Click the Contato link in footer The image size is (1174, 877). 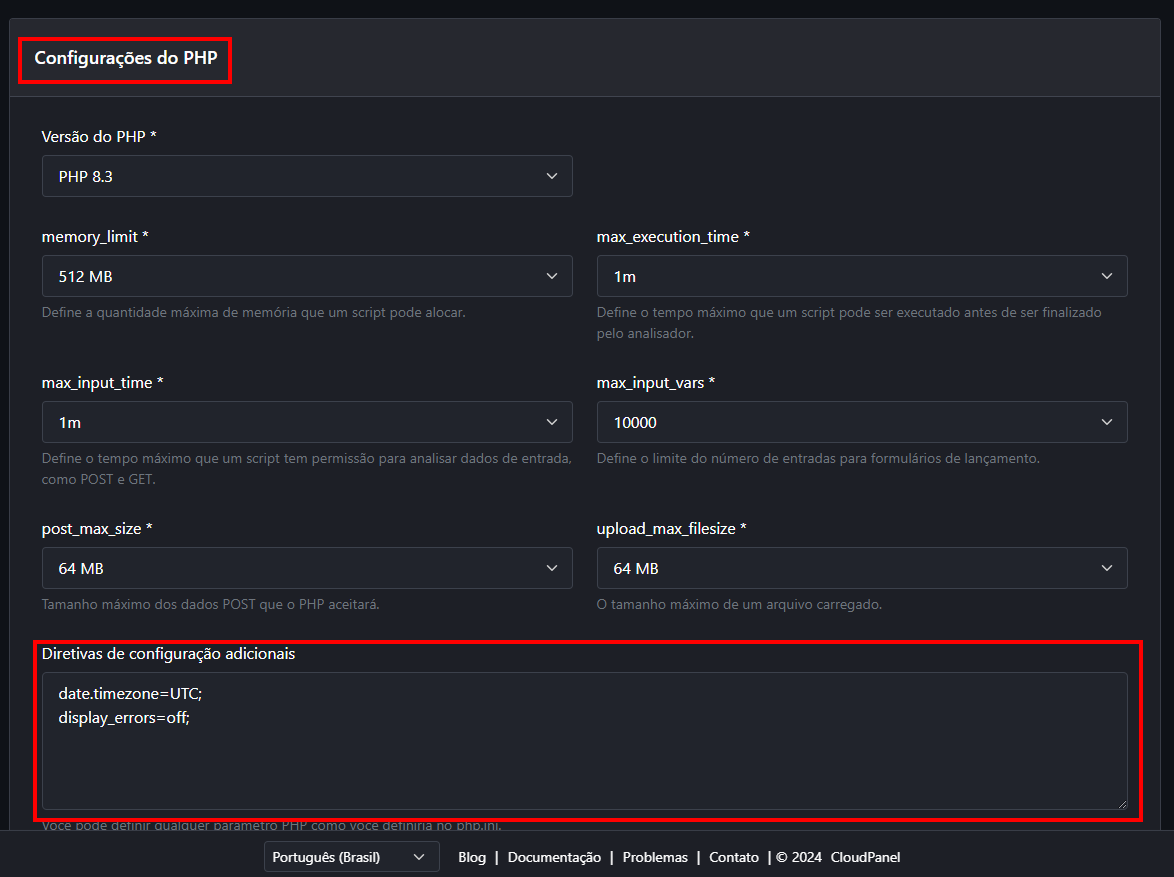[x=734, y=857]
